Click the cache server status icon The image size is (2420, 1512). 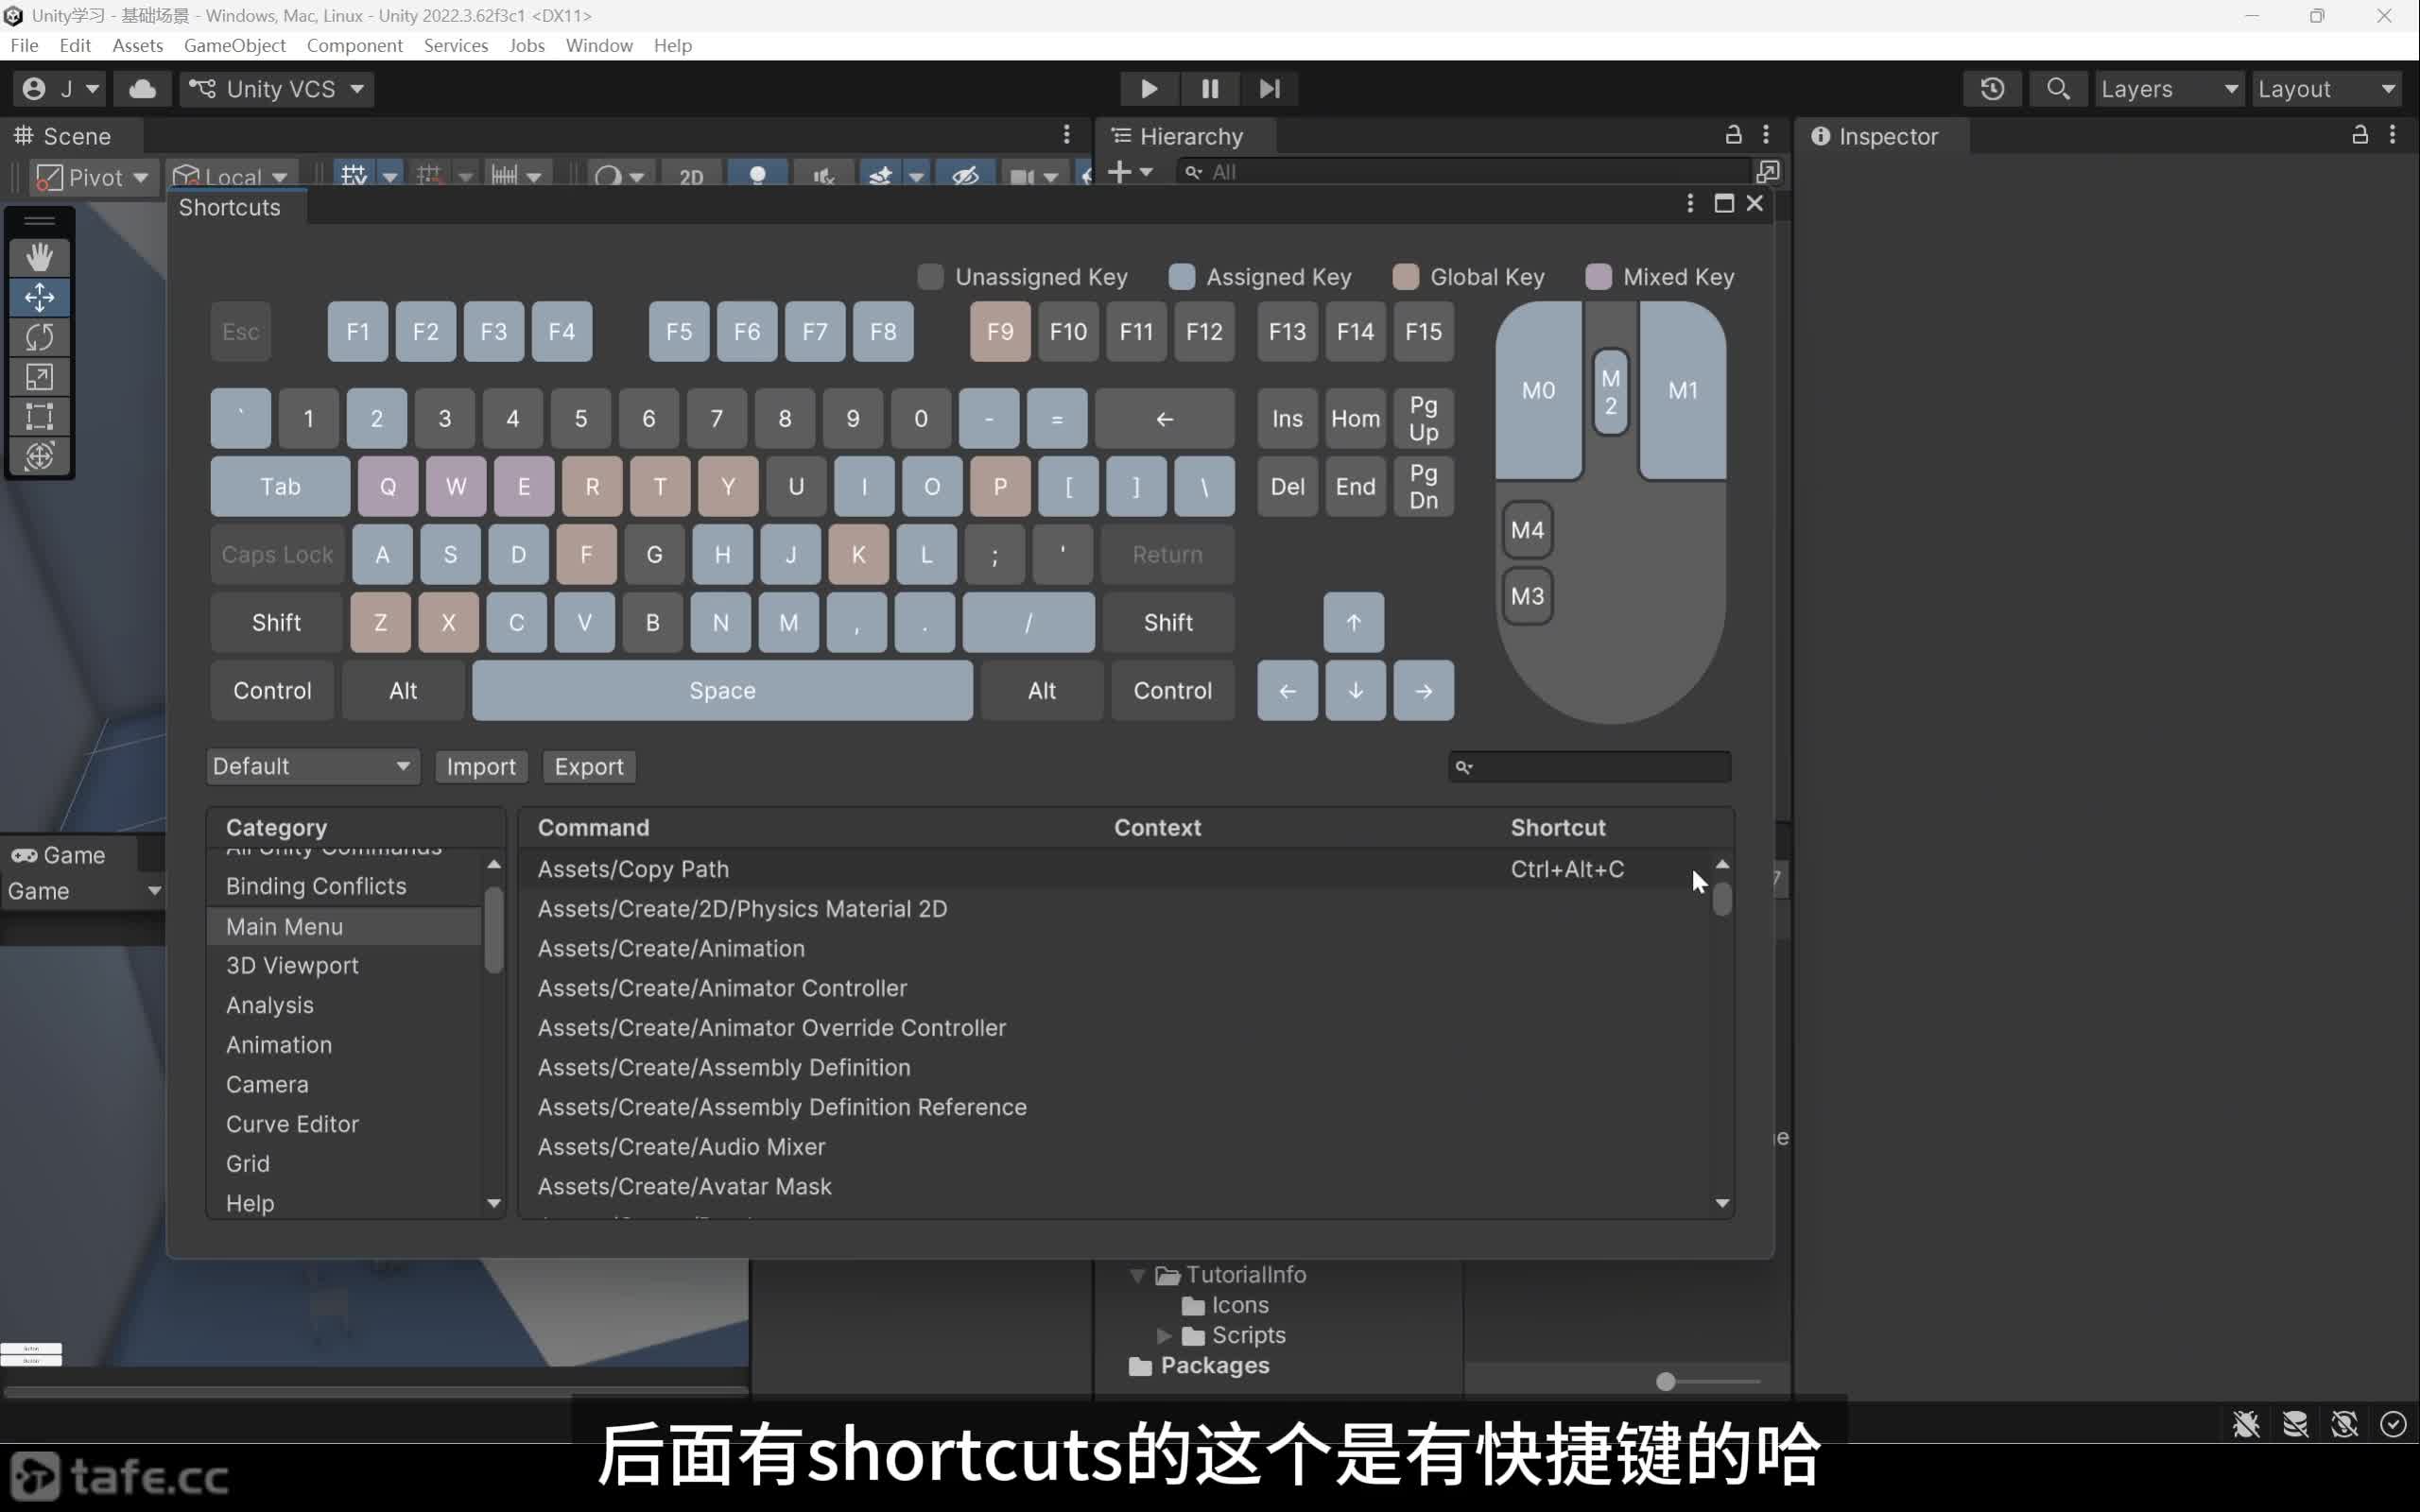(2295, 1424)
